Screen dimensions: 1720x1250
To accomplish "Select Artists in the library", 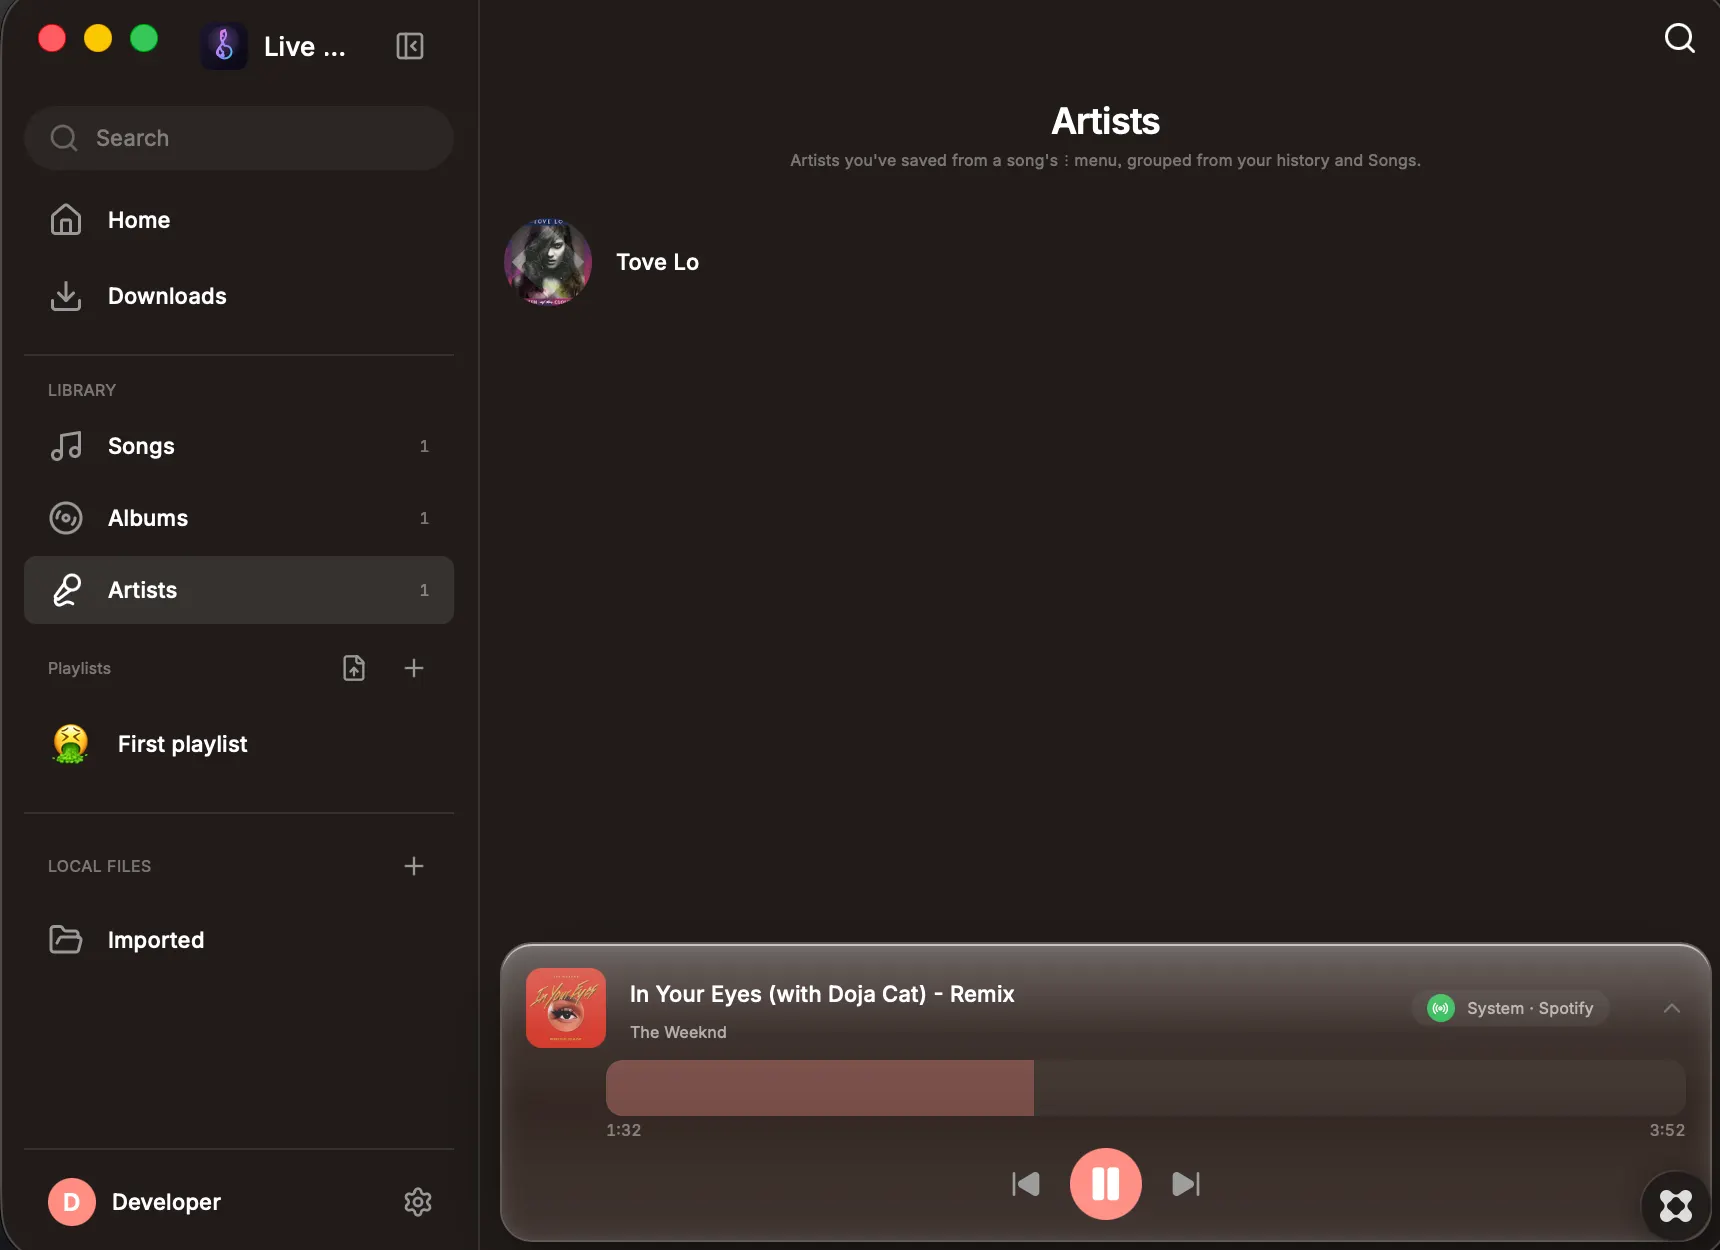I will click(239, 590).
